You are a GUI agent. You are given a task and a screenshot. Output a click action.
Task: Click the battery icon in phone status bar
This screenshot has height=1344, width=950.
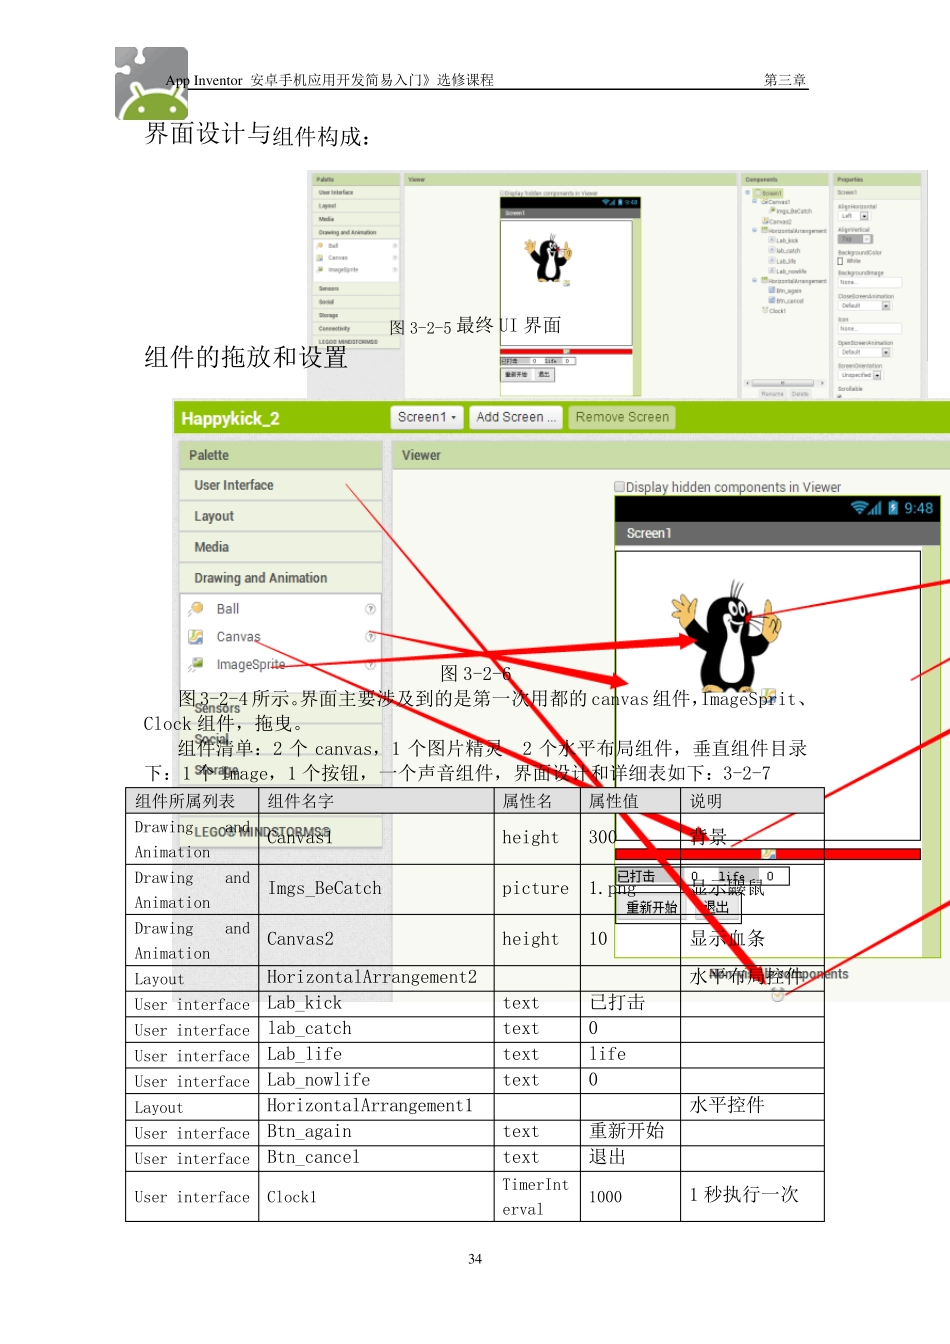[893, 508]
